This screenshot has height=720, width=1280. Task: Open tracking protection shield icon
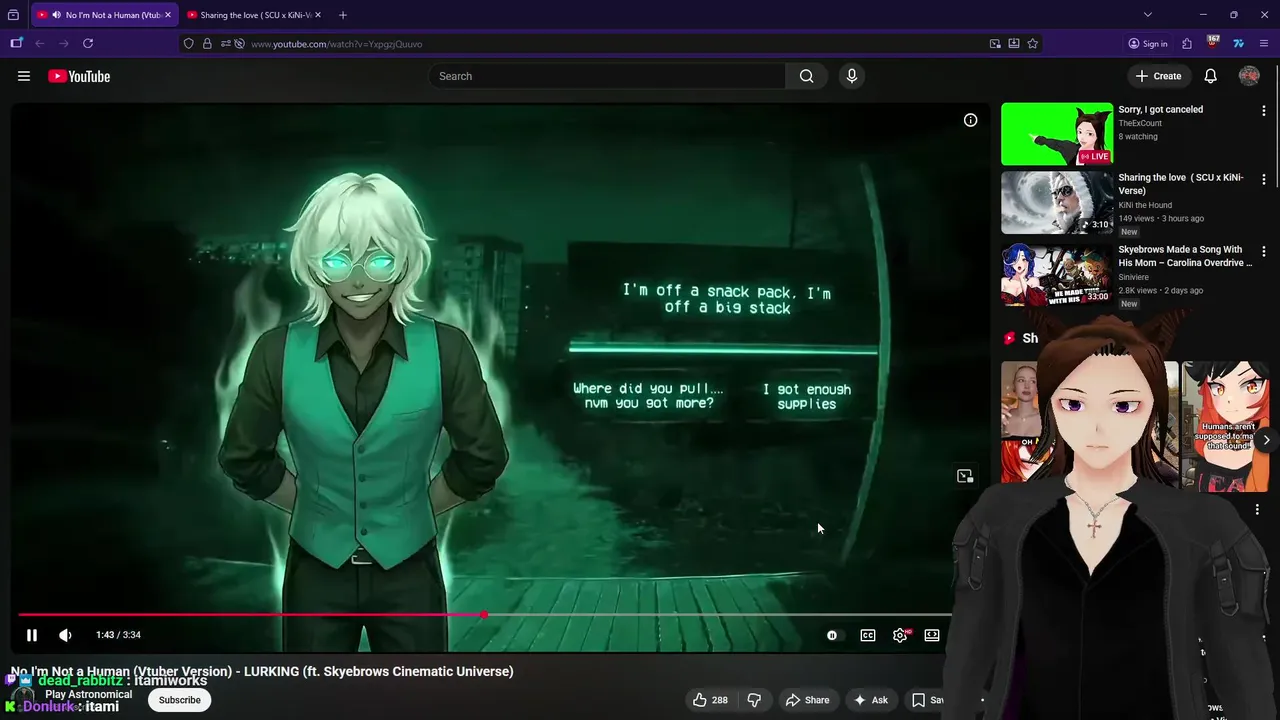tap(189, 44)
